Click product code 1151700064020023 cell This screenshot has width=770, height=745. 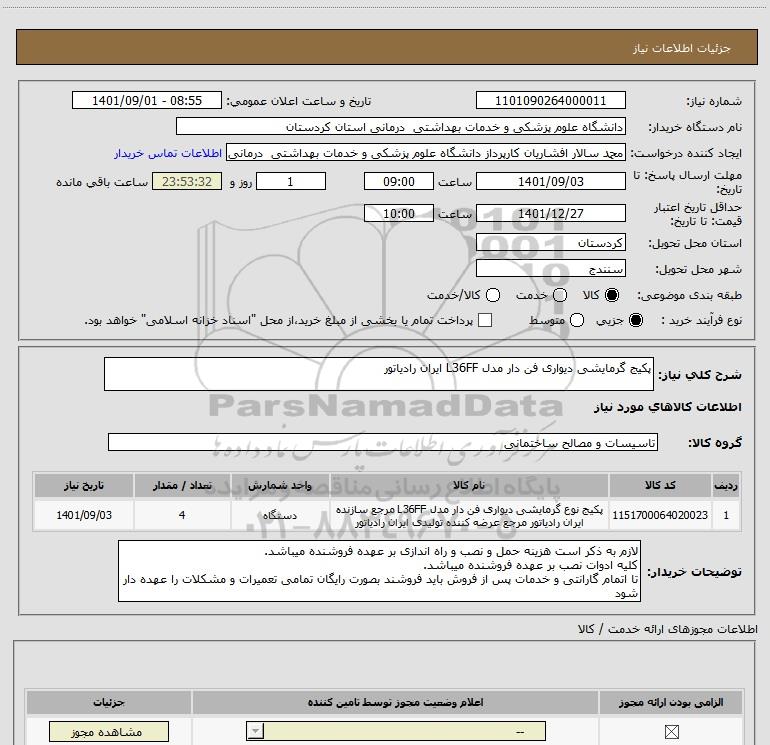click(x=660, y=515)
